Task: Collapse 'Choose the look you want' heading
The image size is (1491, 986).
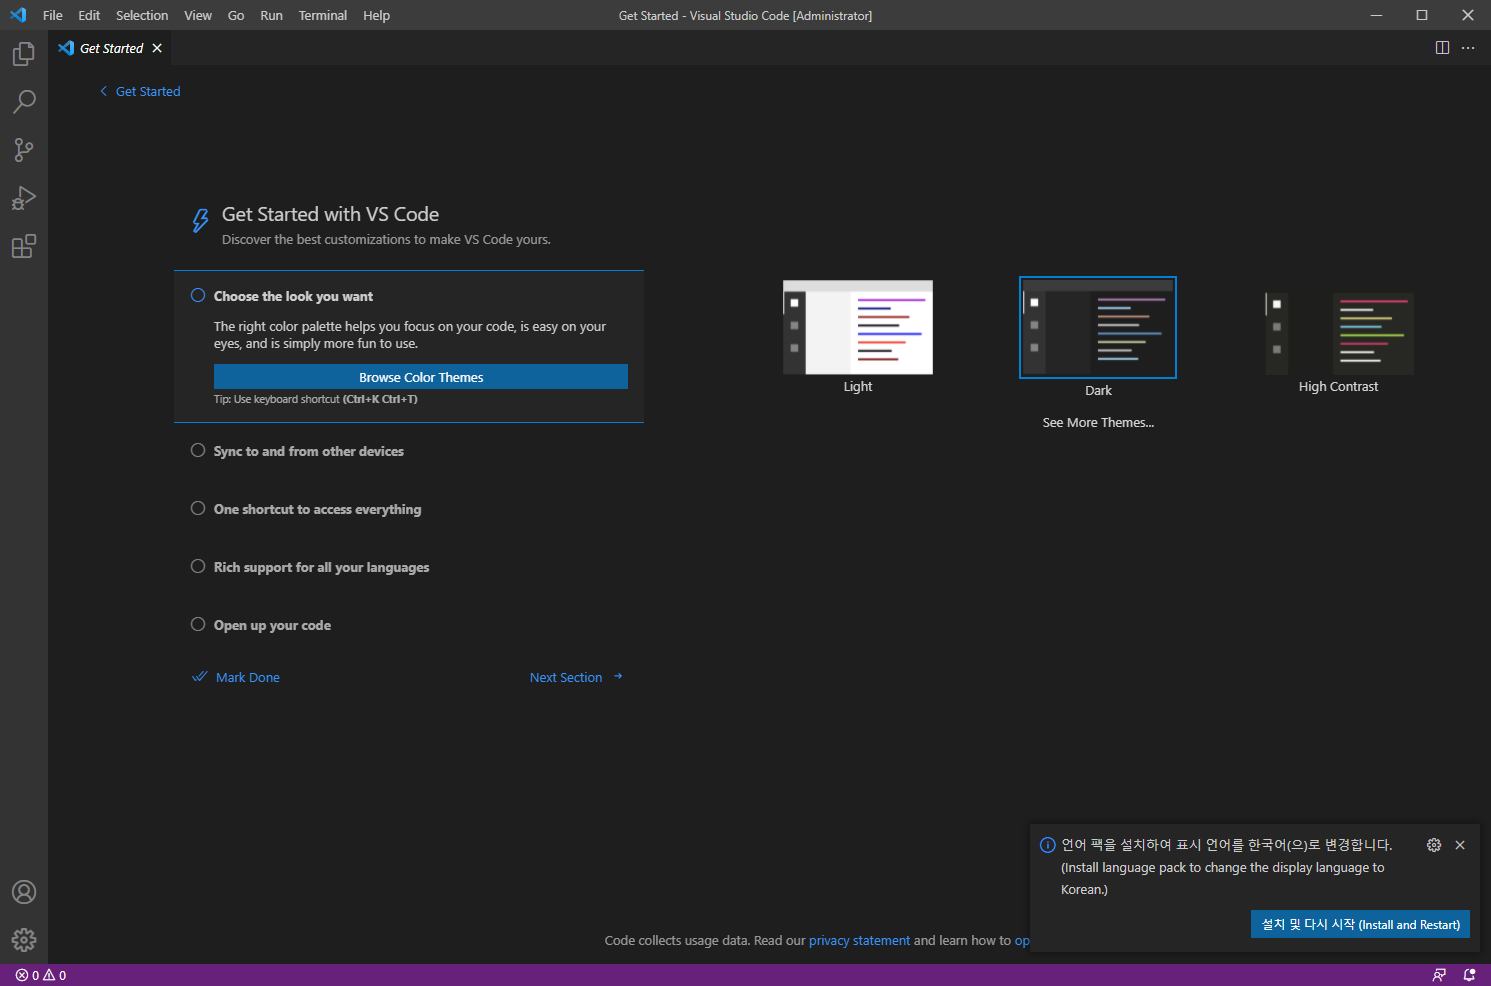Action: (x=293, y=296)
